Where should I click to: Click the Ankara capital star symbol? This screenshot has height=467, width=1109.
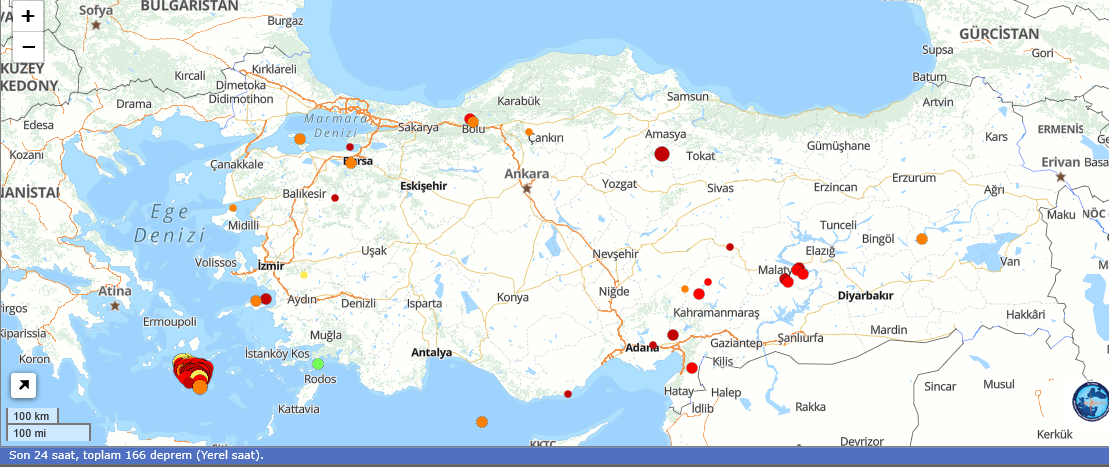click(526, 188)
